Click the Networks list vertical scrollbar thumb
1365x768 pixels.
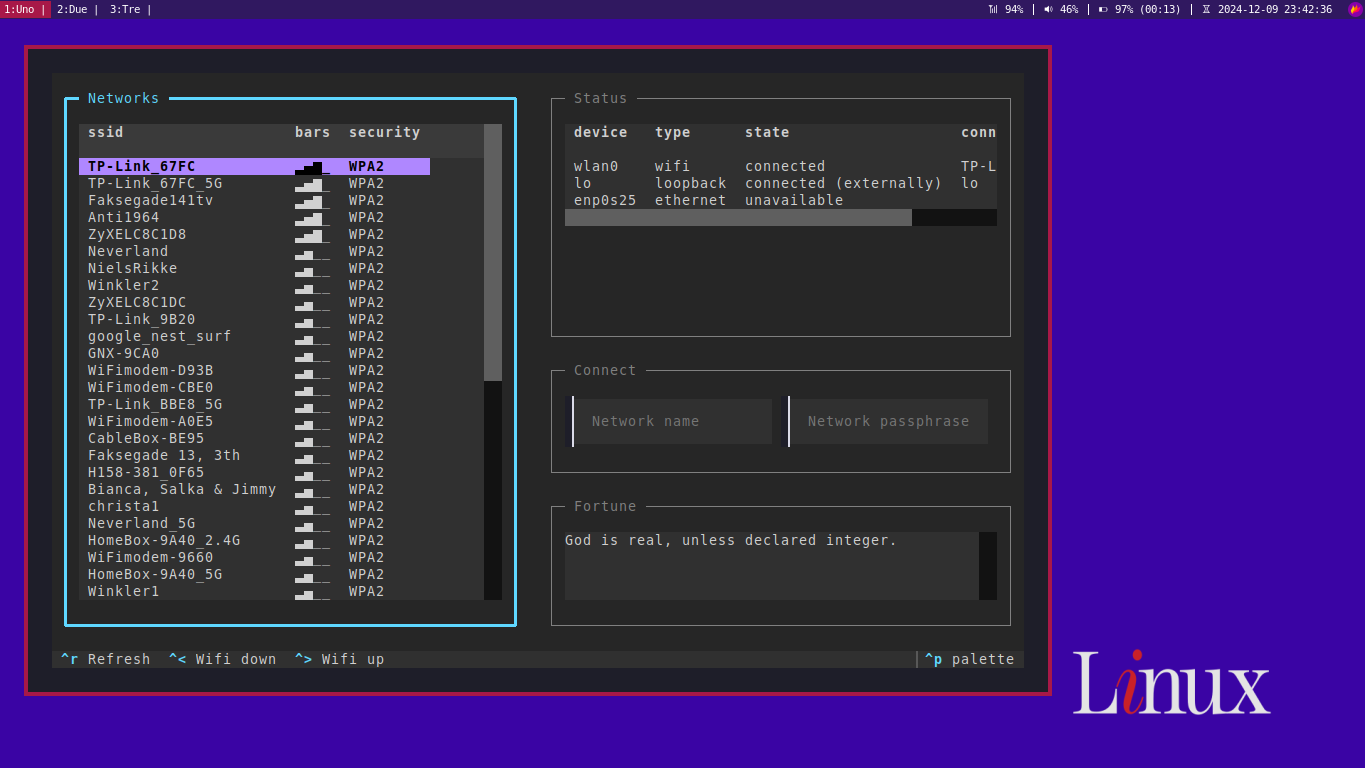tap(493, 252)
